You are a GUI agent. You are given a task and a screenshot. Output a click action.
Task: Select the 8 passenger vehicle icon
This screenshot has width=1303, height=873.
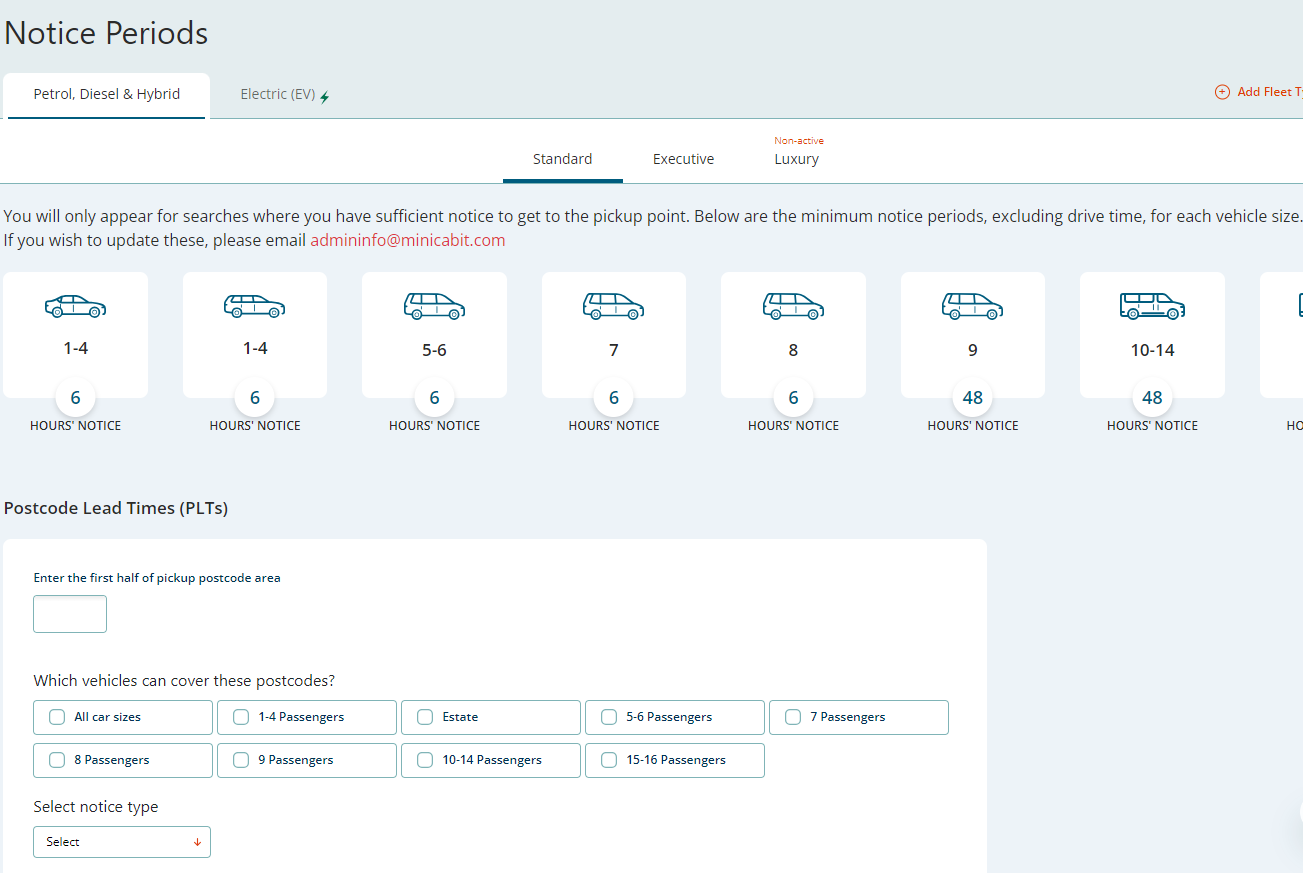tap(793, 306)
